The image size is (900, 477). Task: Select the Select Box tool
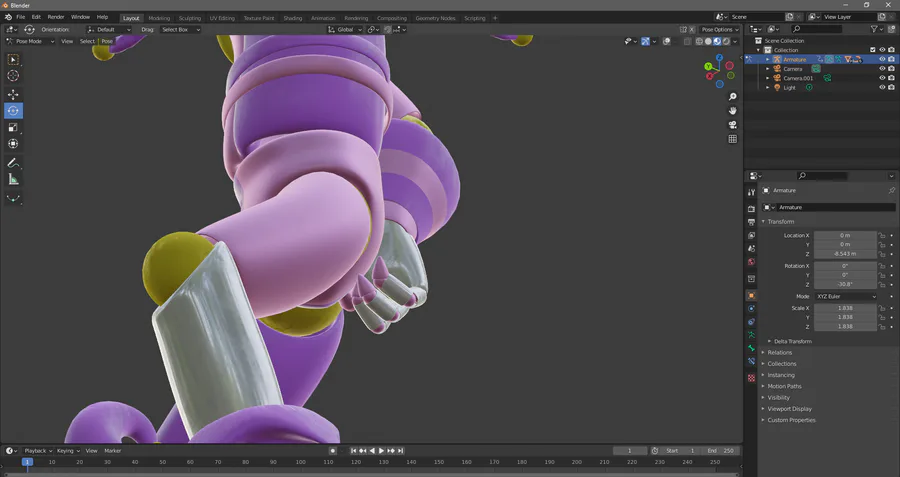point(13,60)
